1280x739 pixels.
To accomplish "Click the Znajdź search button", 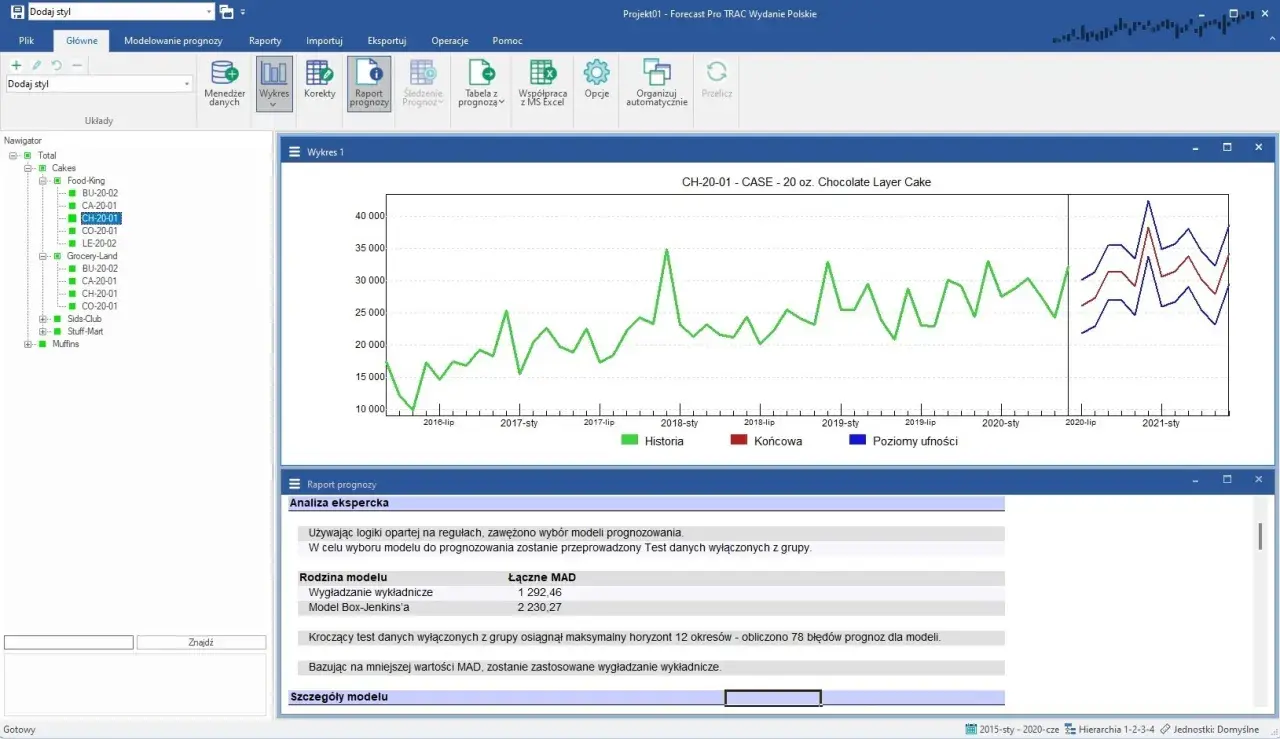I will [x=201, y=642].
